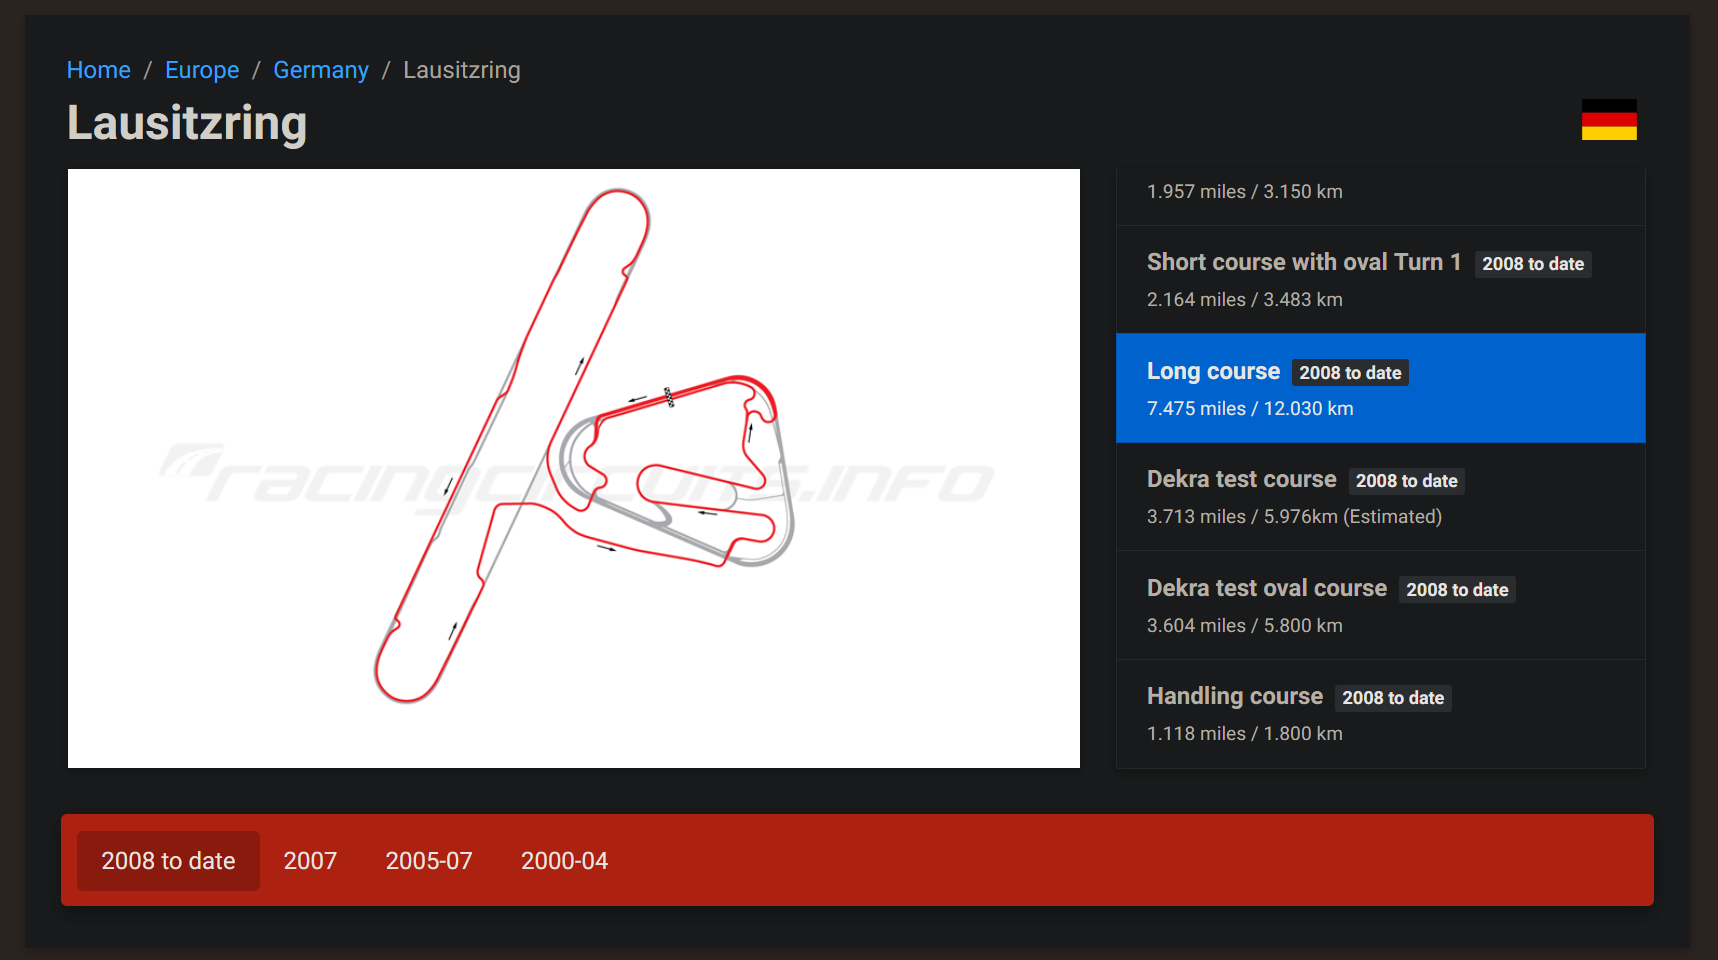
Task: Click the Lausitzring page heading
Action: [x=187, y=123]
